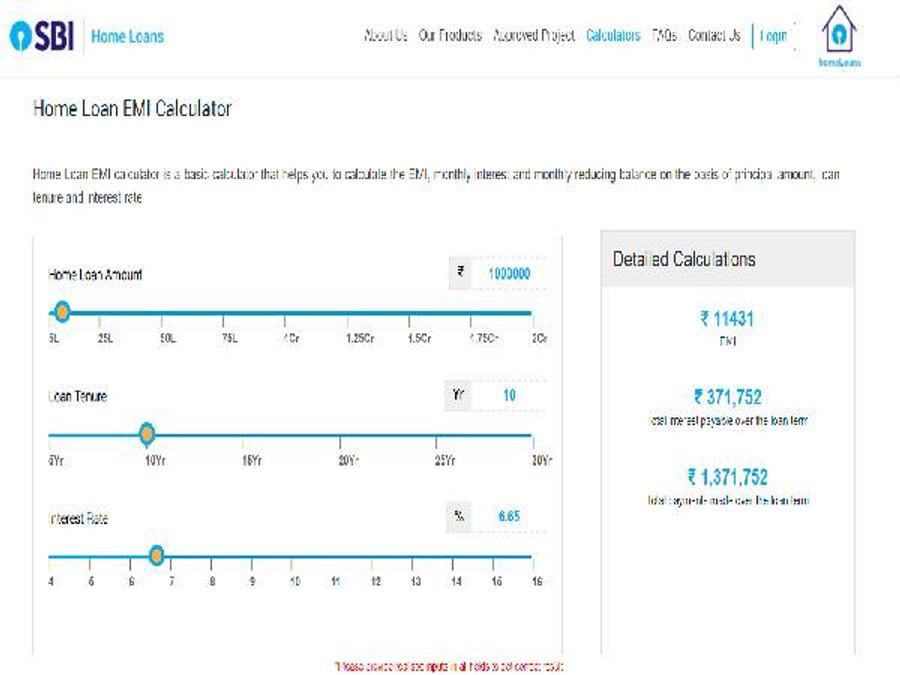Set tenure slider to 25Yr mark
Screen dimensions: 900x675
(436, 435)
